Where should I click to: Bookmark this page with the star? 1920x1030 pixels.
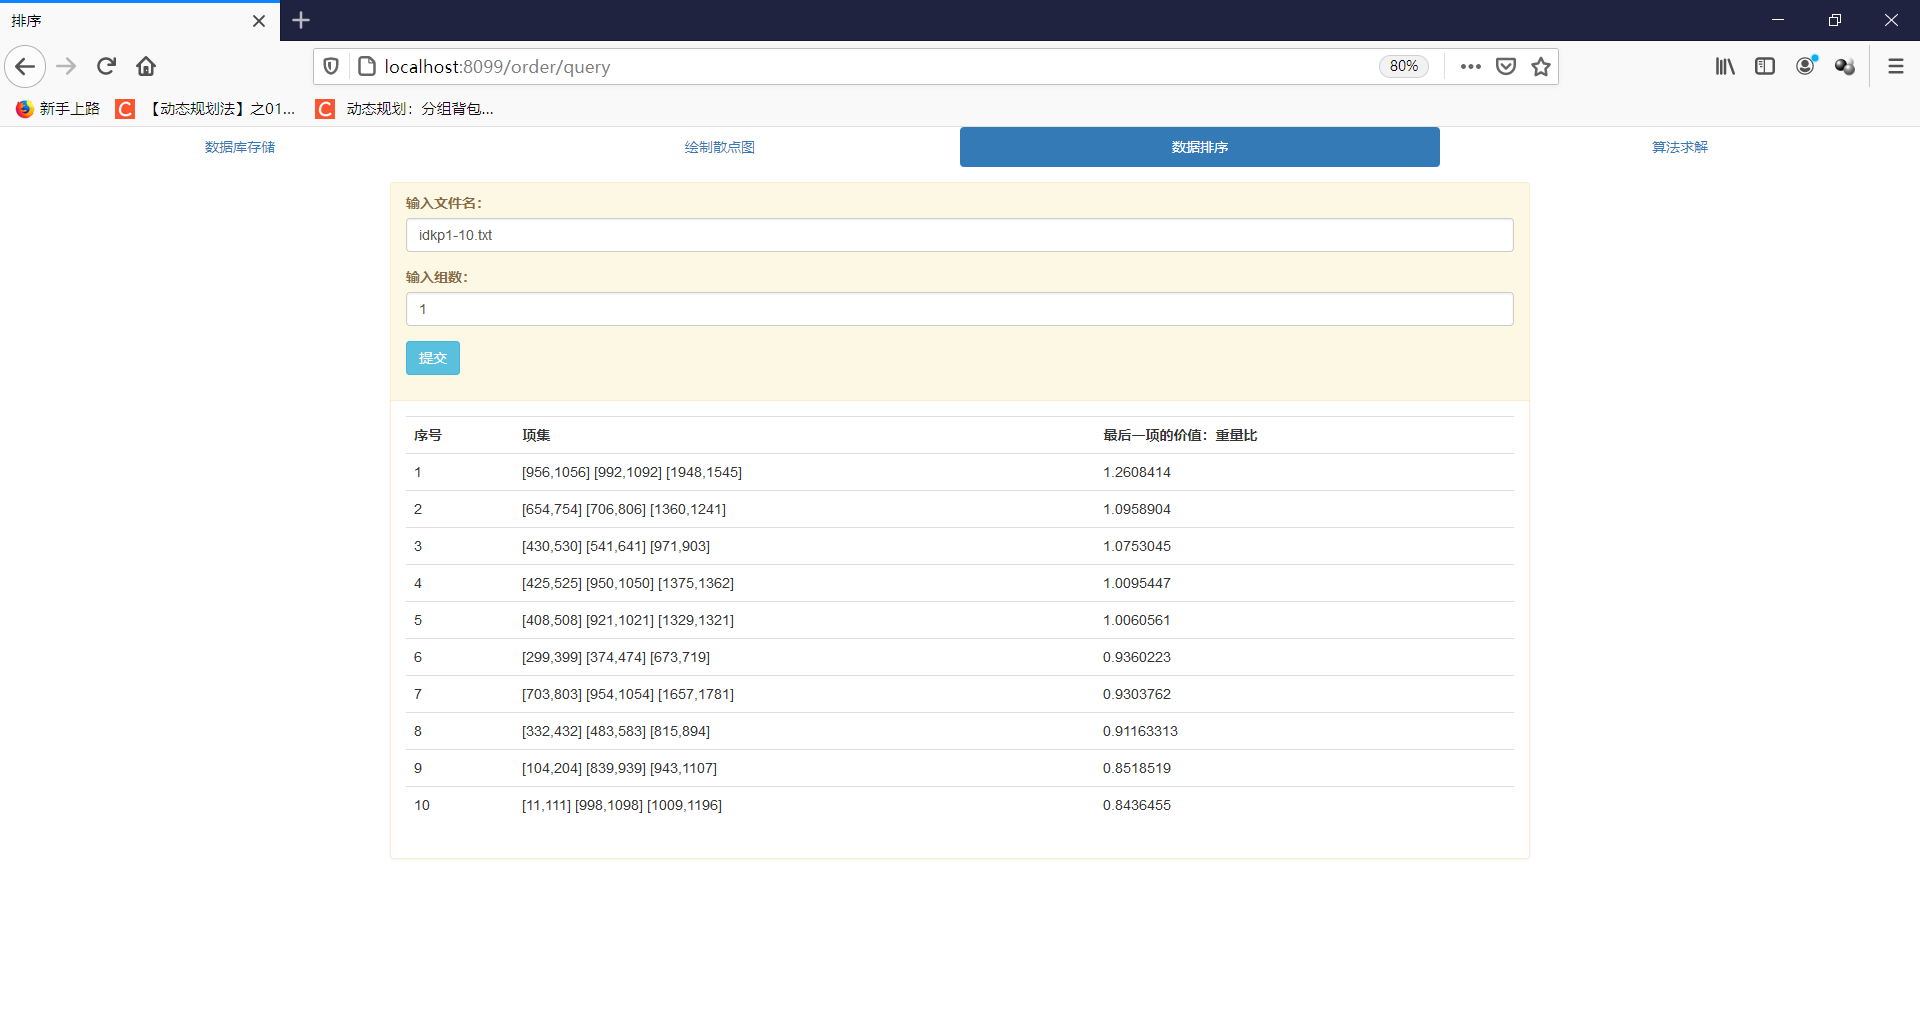1541,67
